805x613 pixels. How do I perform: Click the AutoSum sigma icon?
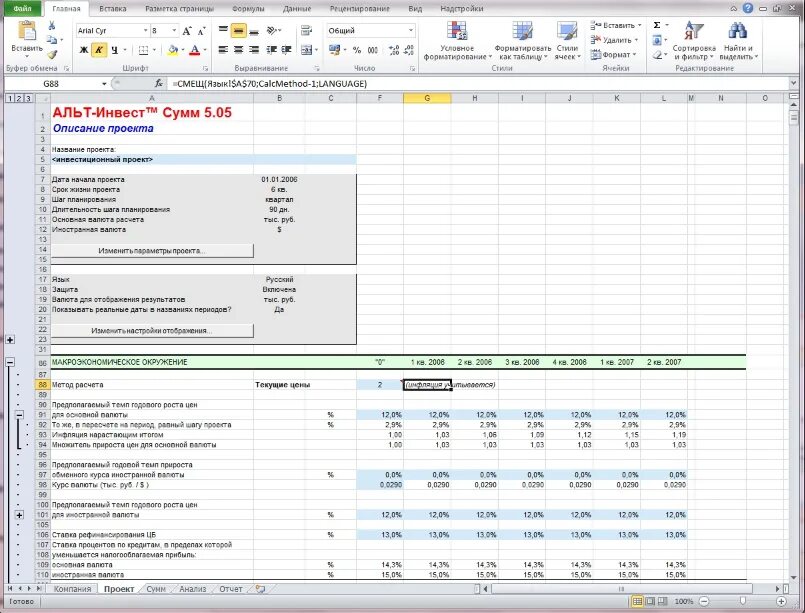(x=657, y=25)
